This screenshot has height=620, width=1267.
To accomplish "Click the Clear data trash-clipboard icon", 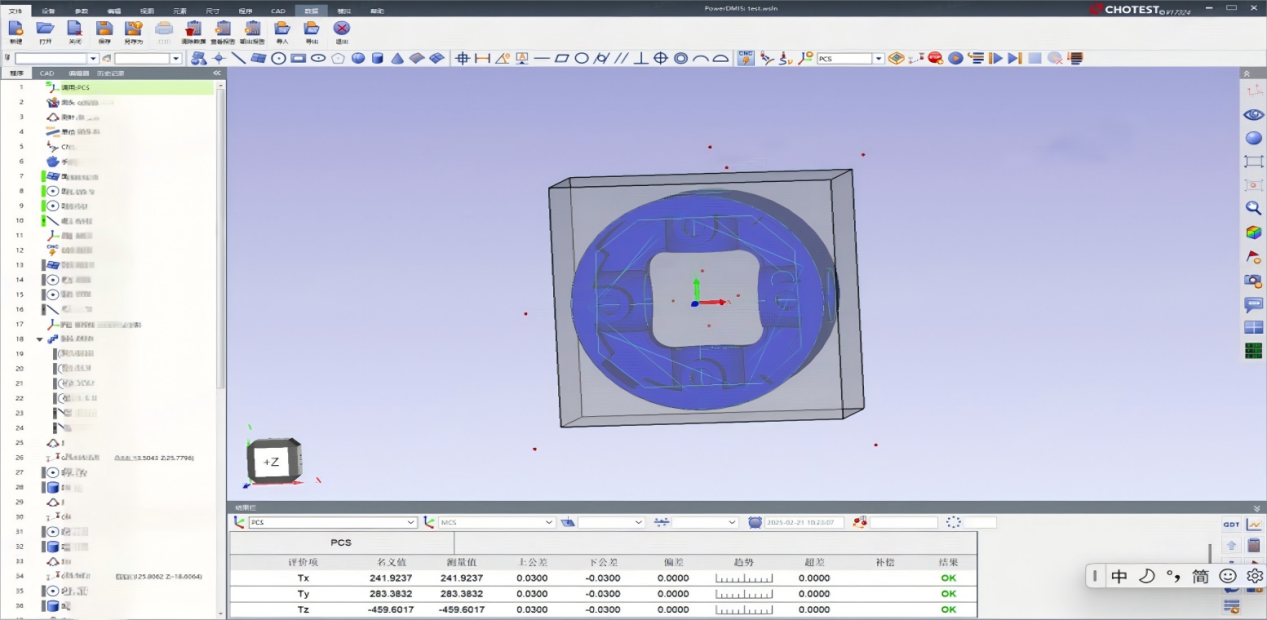I will (x=194, y=29).
